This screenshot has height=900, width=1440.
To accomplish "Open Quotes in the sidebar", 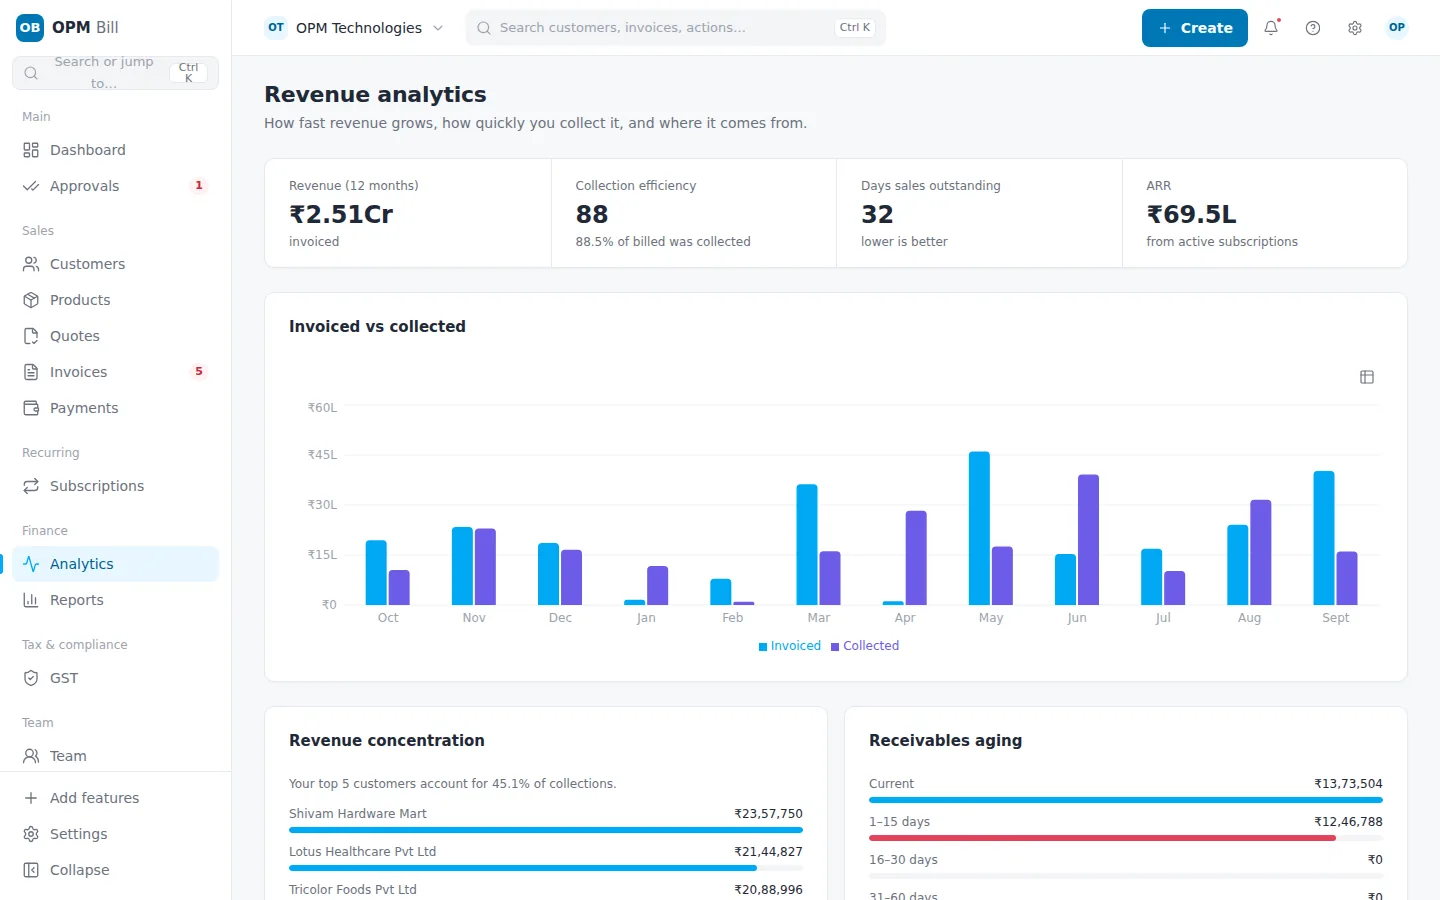I will 115,336.
